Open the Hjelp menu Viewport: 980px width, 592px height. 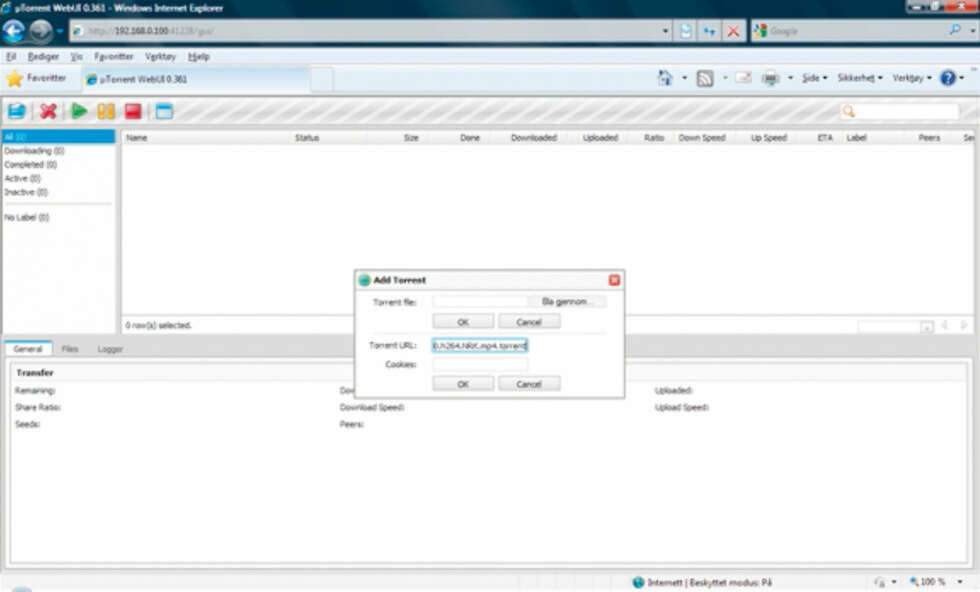click(x=199, y=56)
